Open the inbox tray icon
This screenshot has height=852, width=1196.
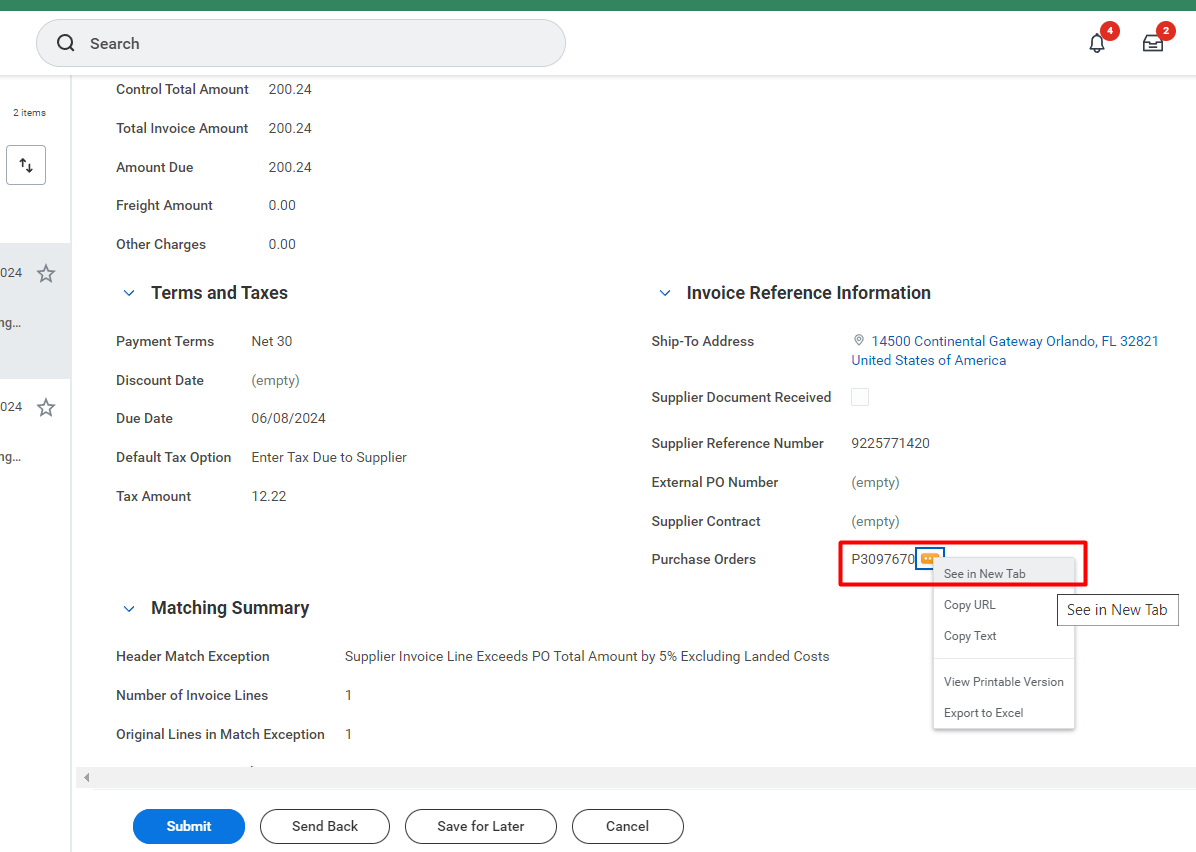(1153, 44)
